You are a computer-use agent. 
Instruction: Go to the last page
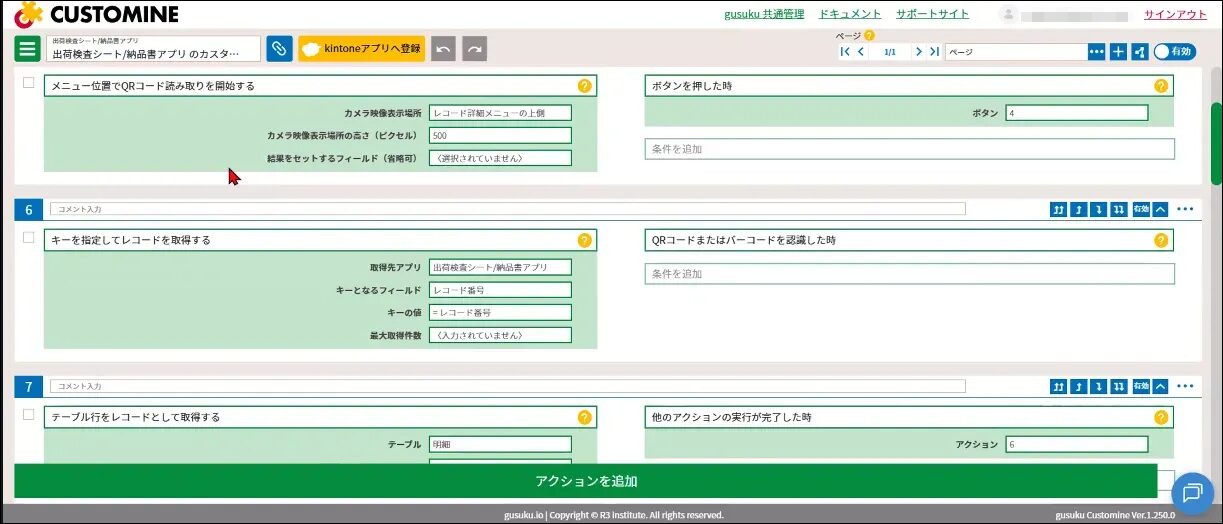(x=934, y=52)
